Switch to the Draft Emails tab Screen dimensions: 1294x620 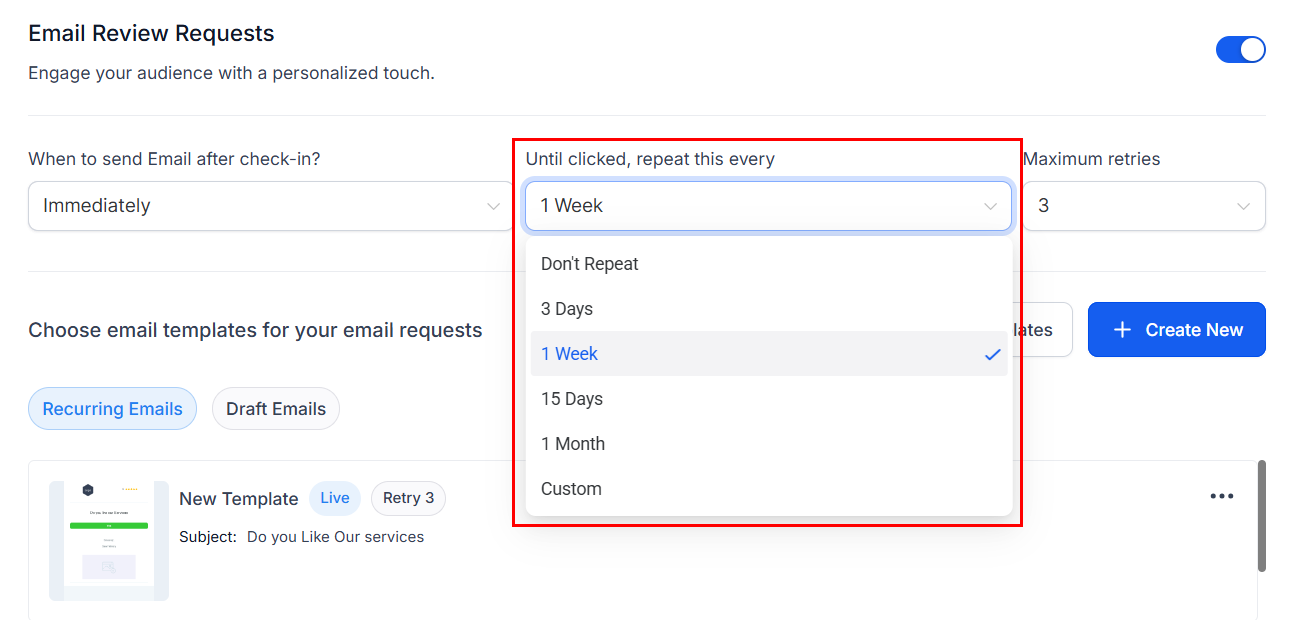tap(276, 409)
